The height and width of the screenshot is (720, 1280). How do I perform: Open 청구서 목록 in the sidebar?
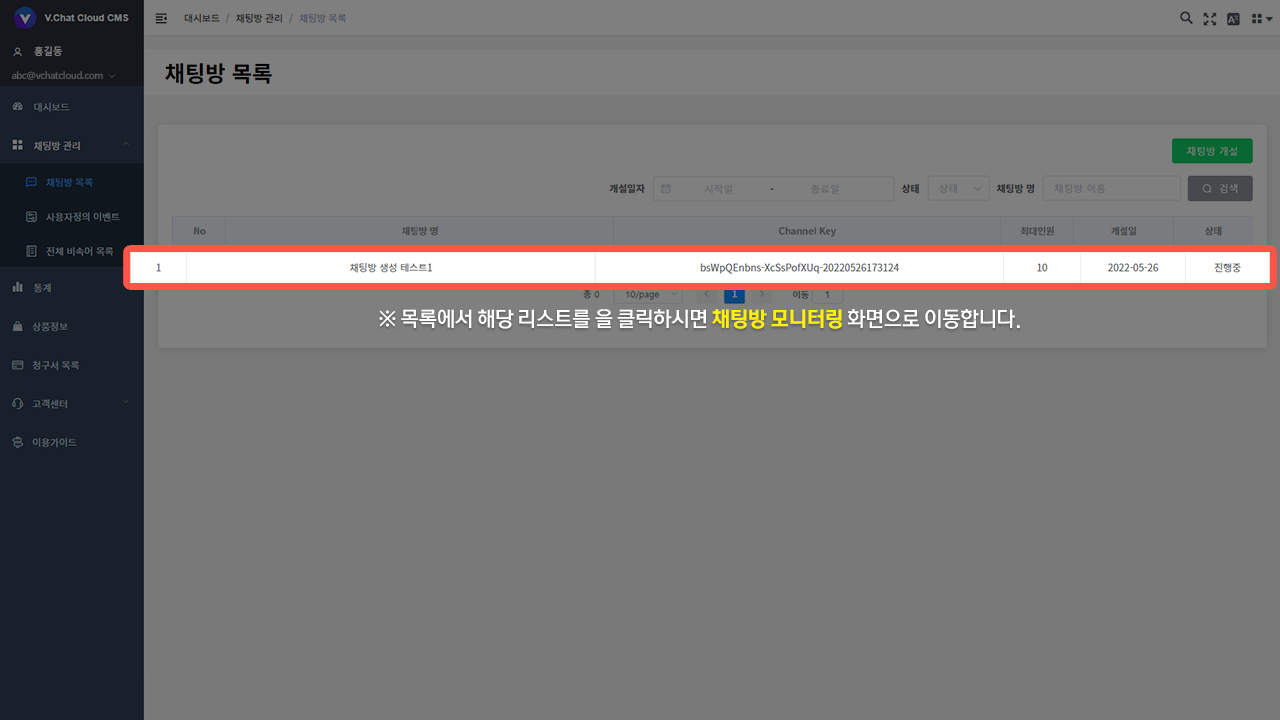coord(72,365)
